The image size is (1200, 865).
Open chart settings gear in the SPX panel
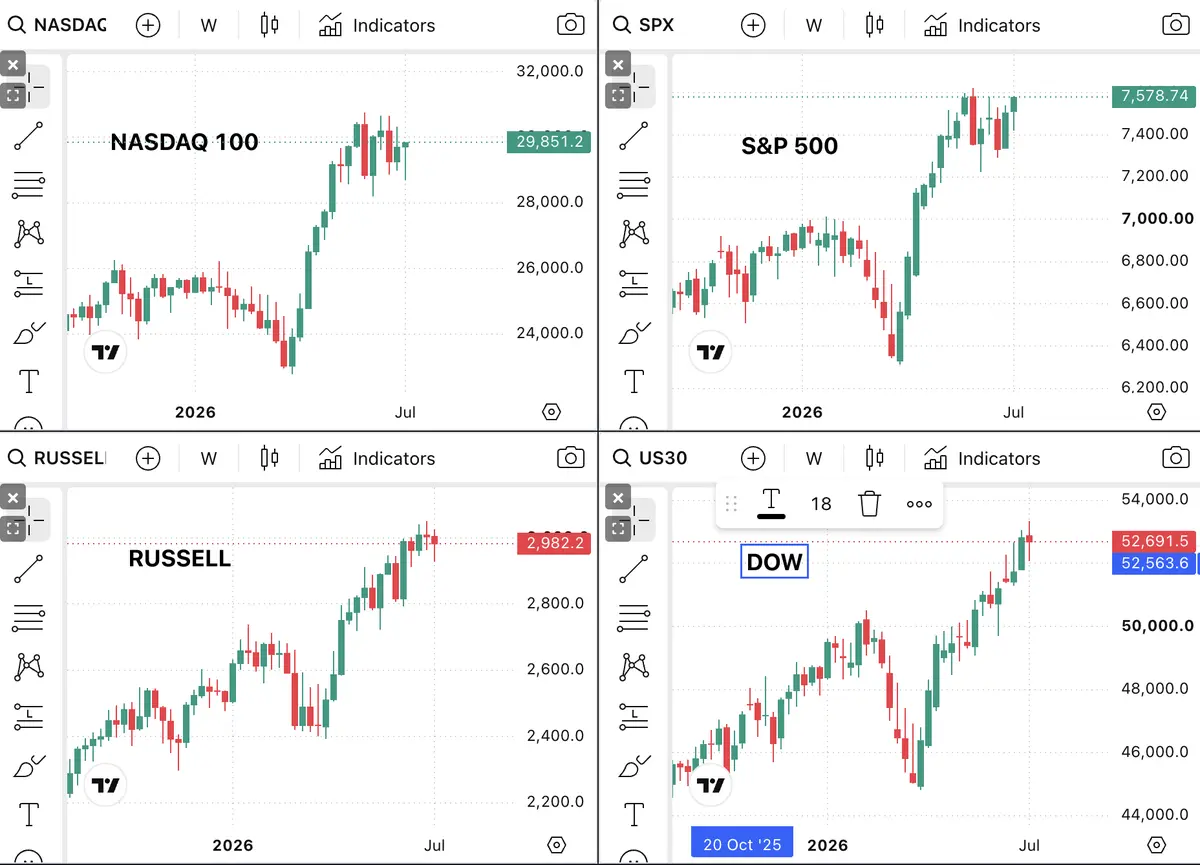point(1157,412)
